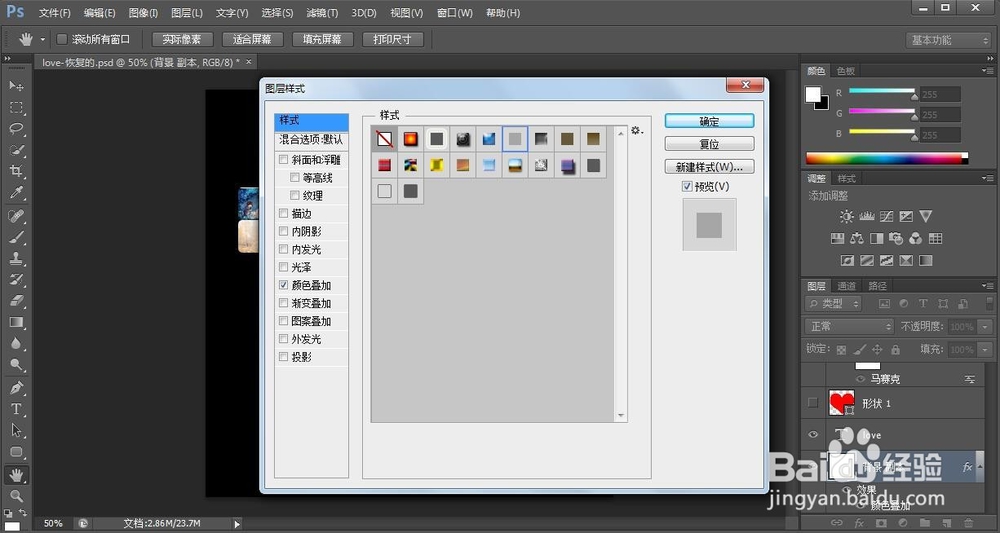Image resolution: width=1000 pixels, height=533 pixels.
Task: Enable Stroke effect (描边)
Action: [x=284, y=213]
